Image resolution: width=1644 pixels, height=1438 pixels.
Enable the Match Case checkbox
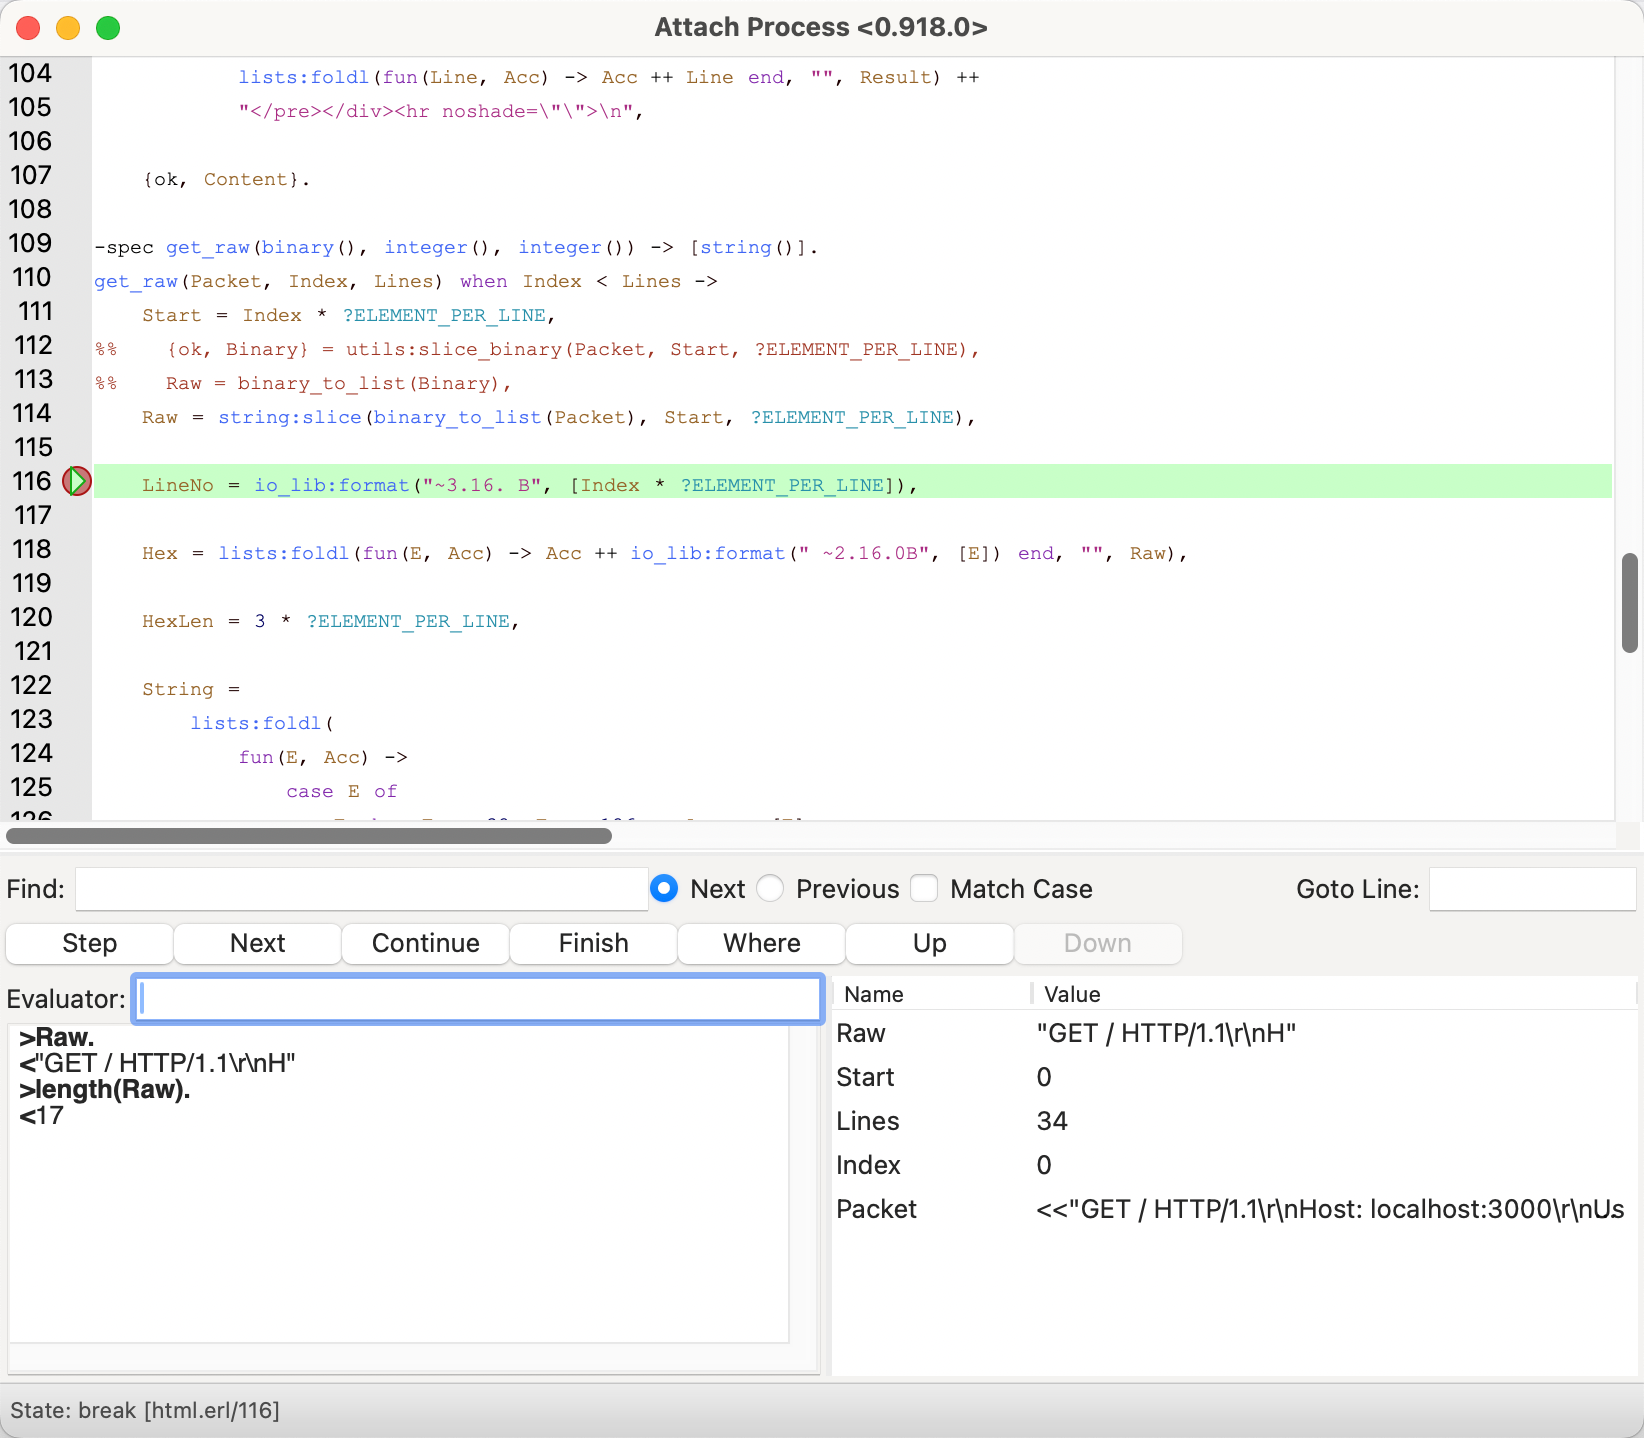[x=925, y=889]
